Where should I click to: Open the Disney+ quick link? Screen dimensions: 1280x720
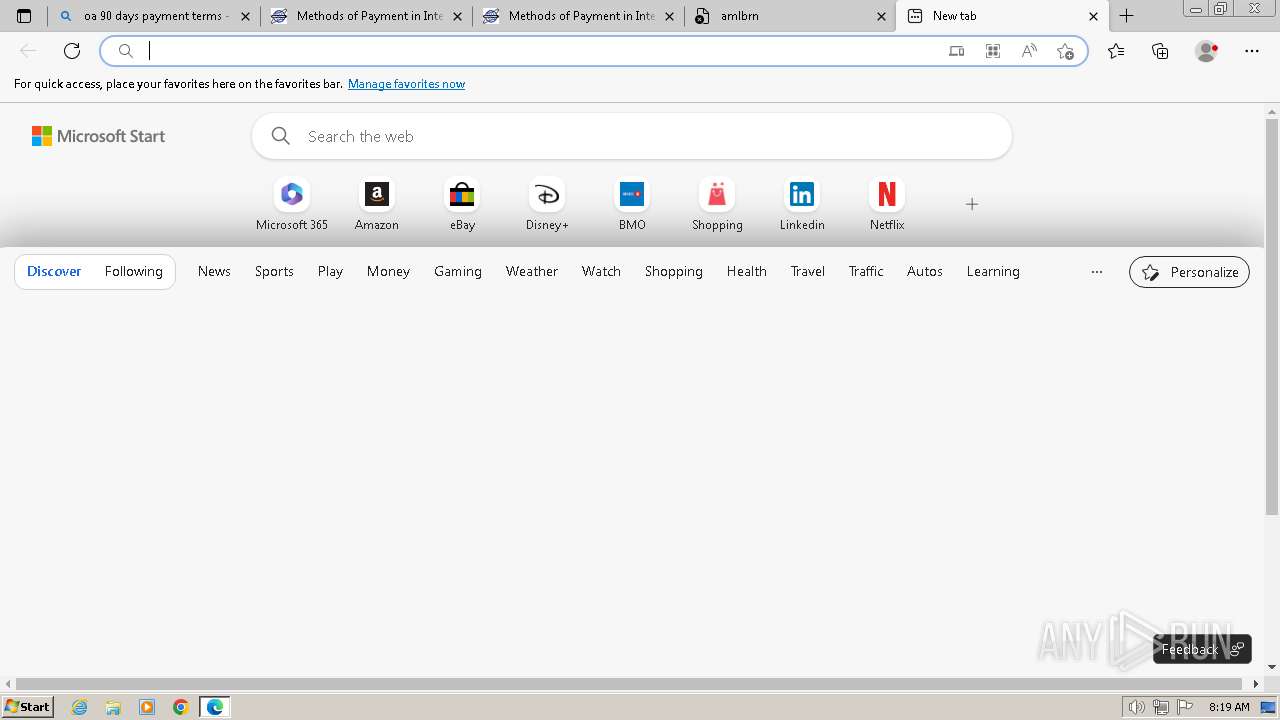coord(547,205)
